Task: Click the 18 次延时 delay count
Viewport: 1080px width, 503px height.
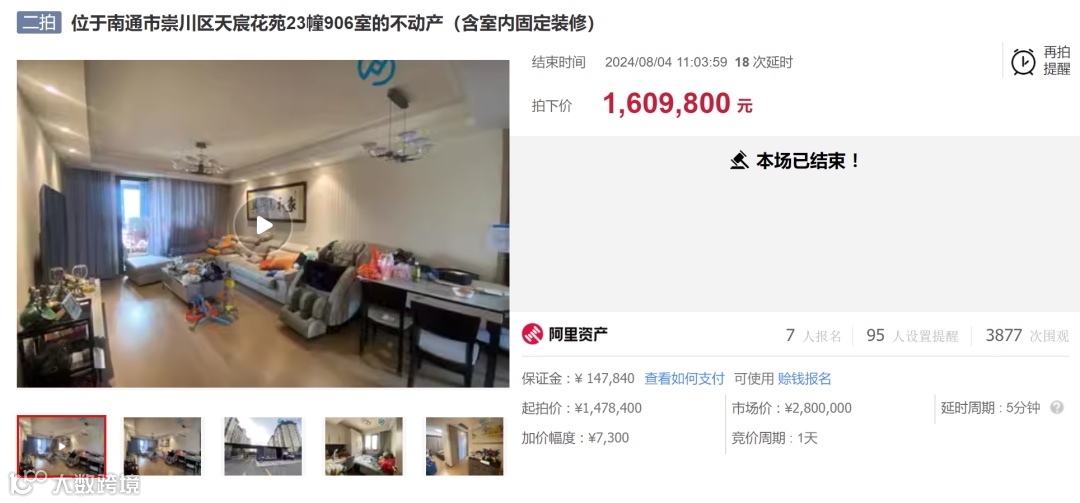Action: pyautogui.click(x=764, y=62)
